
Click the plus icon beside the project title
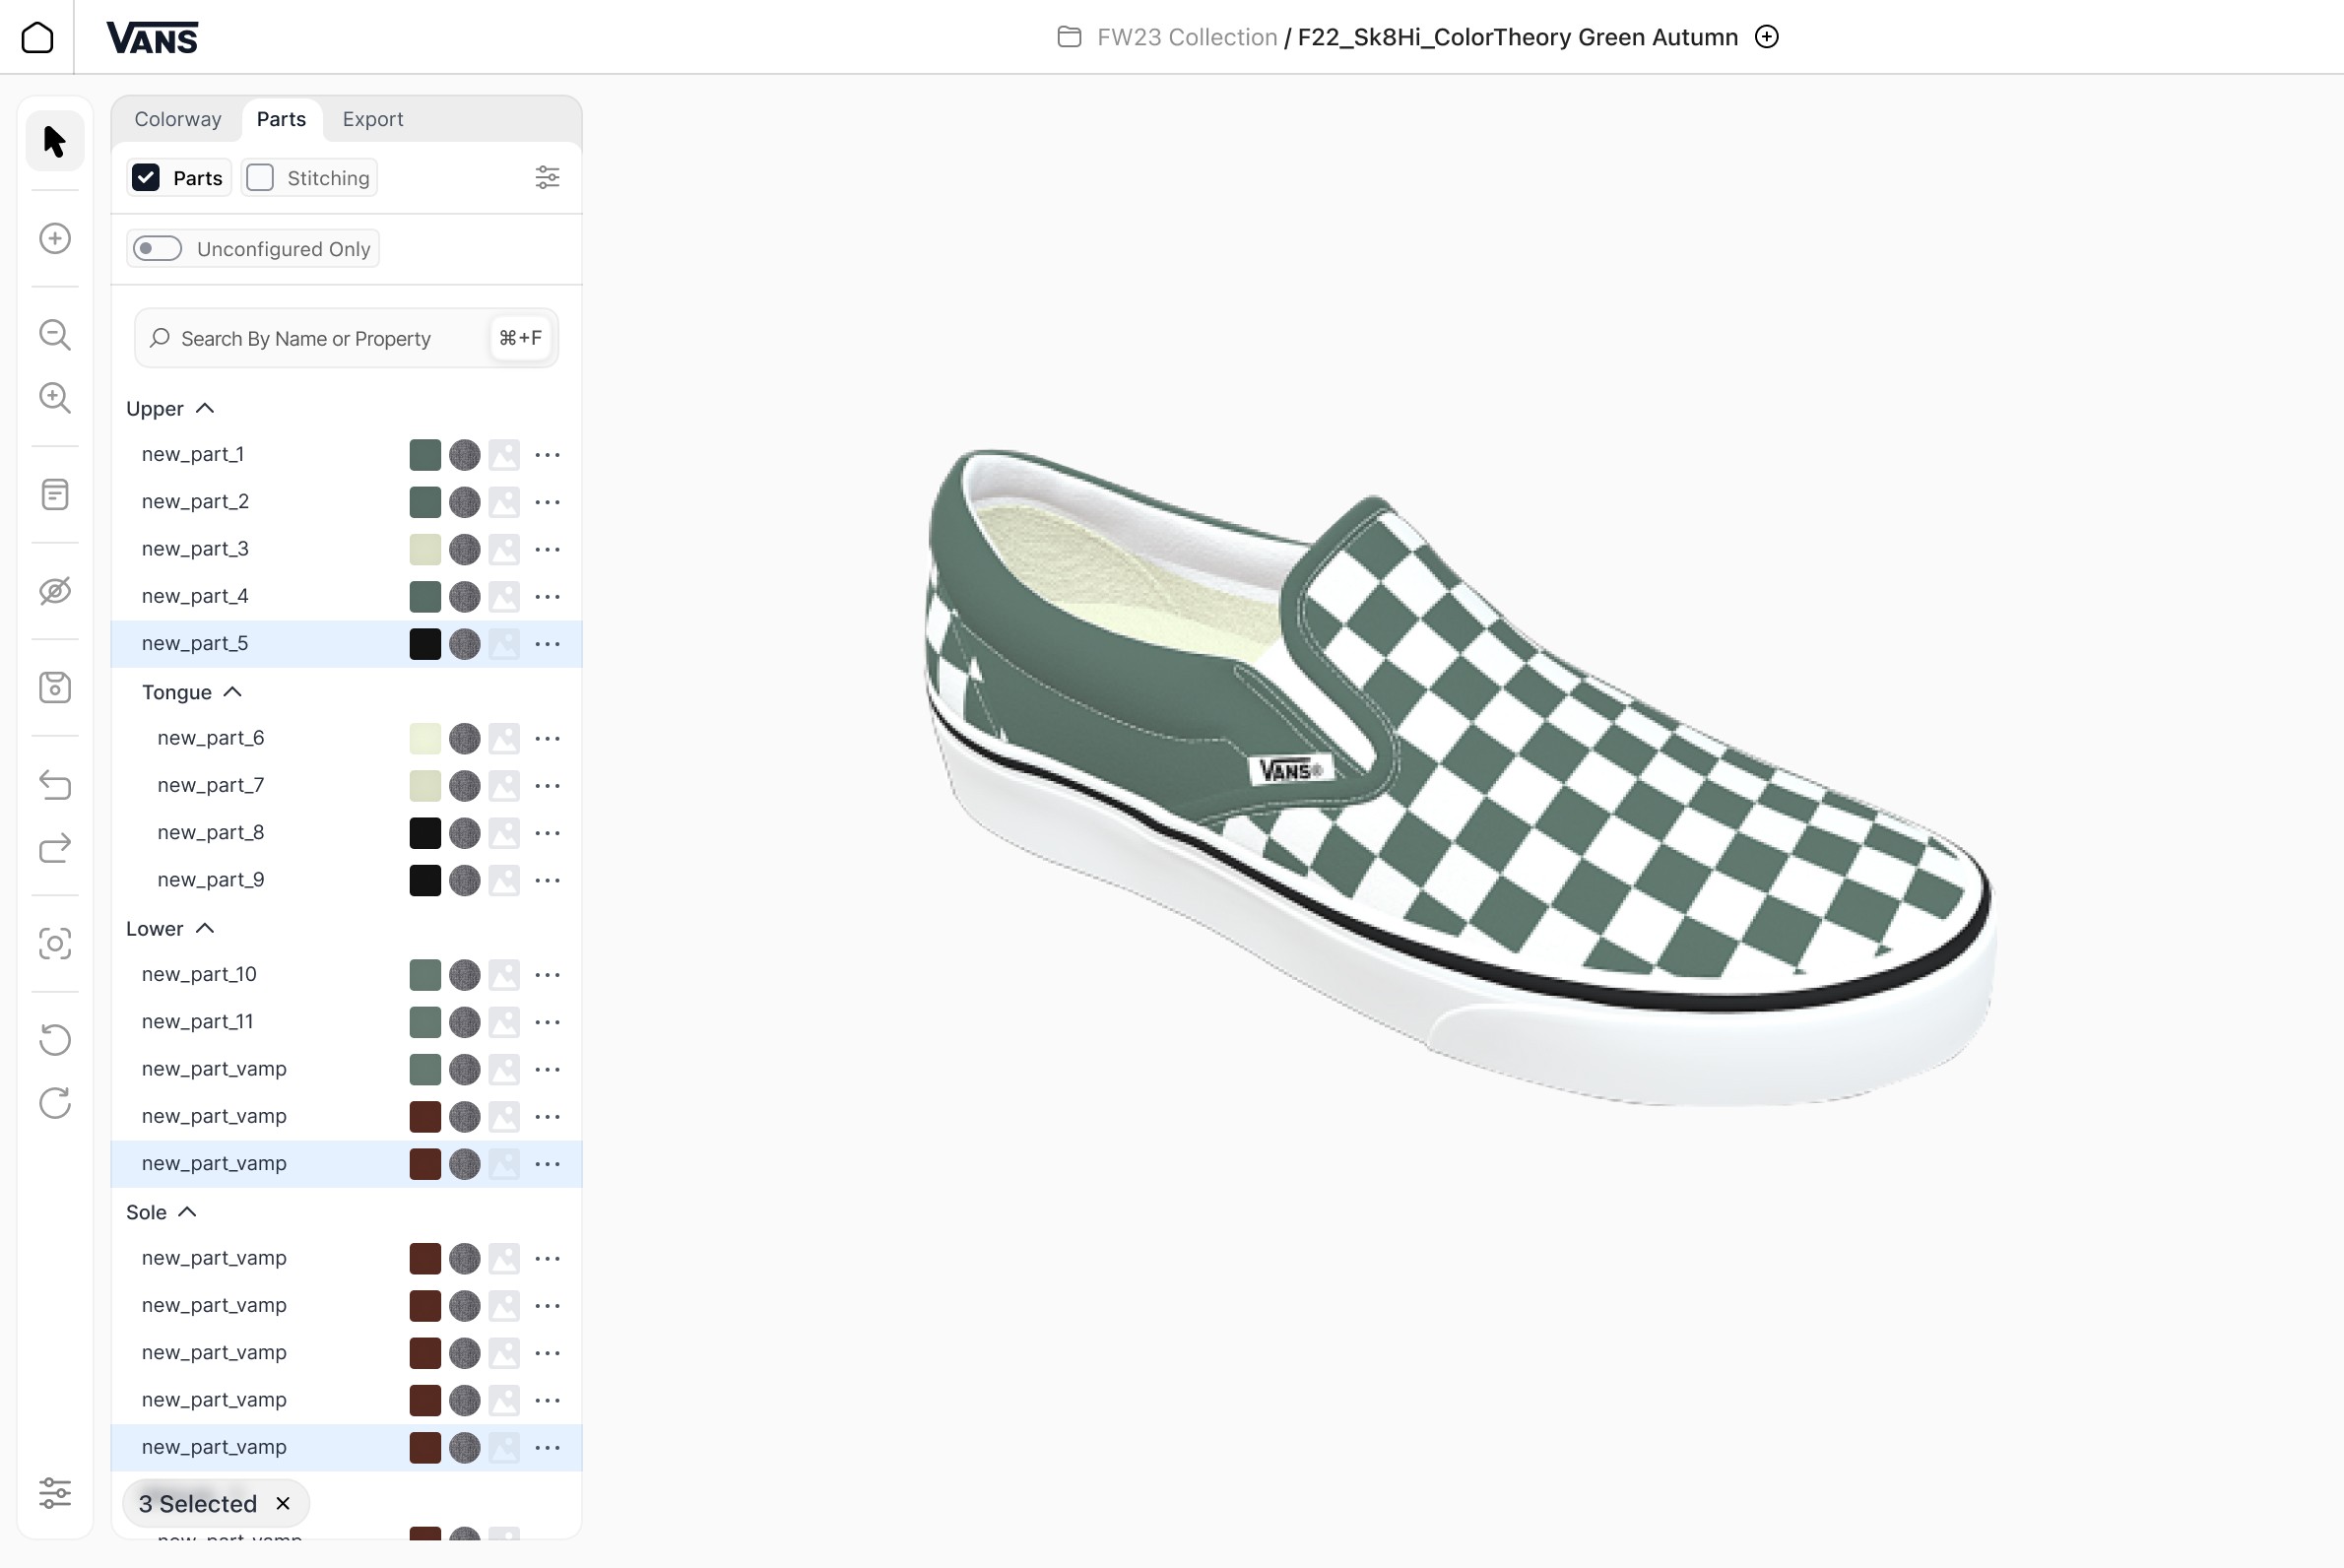(x=1767, y=37)
